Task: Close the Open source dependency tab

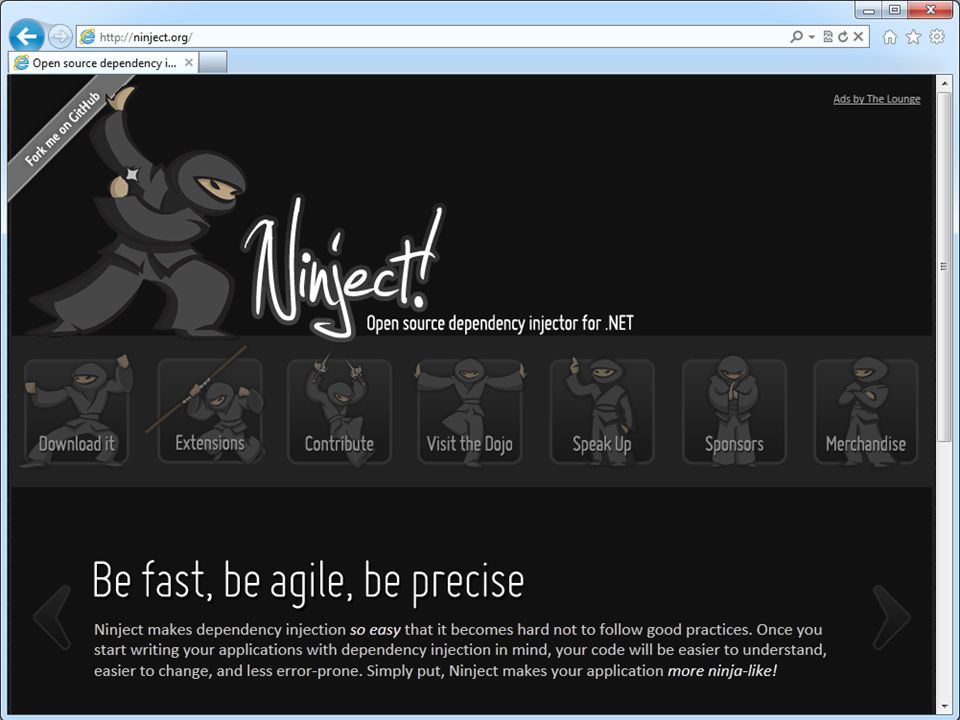Action: 189,62
